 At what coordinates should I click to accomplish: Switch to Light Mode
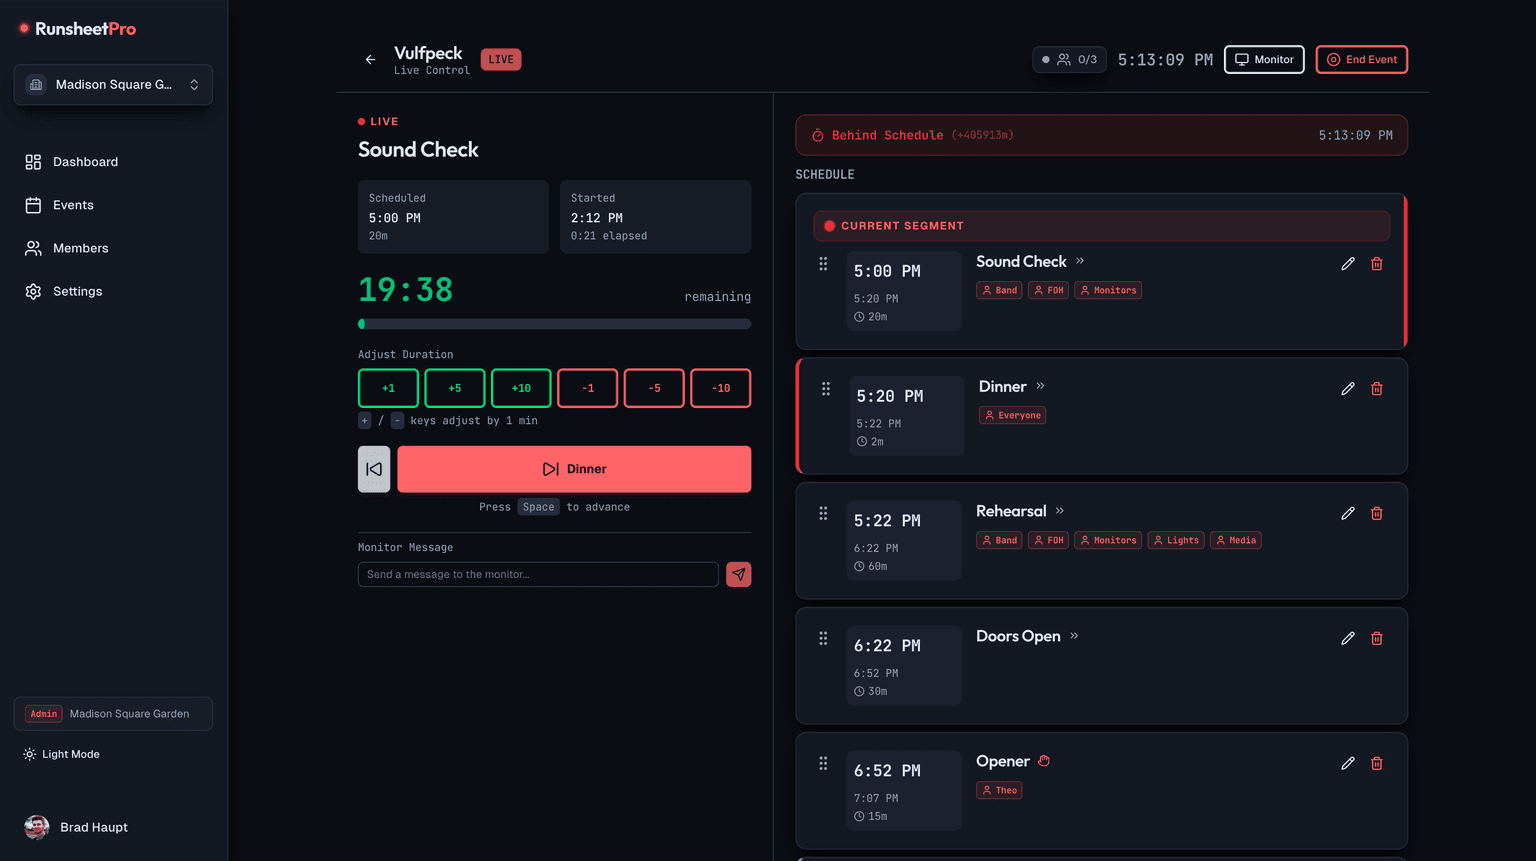tap(62, 754)
